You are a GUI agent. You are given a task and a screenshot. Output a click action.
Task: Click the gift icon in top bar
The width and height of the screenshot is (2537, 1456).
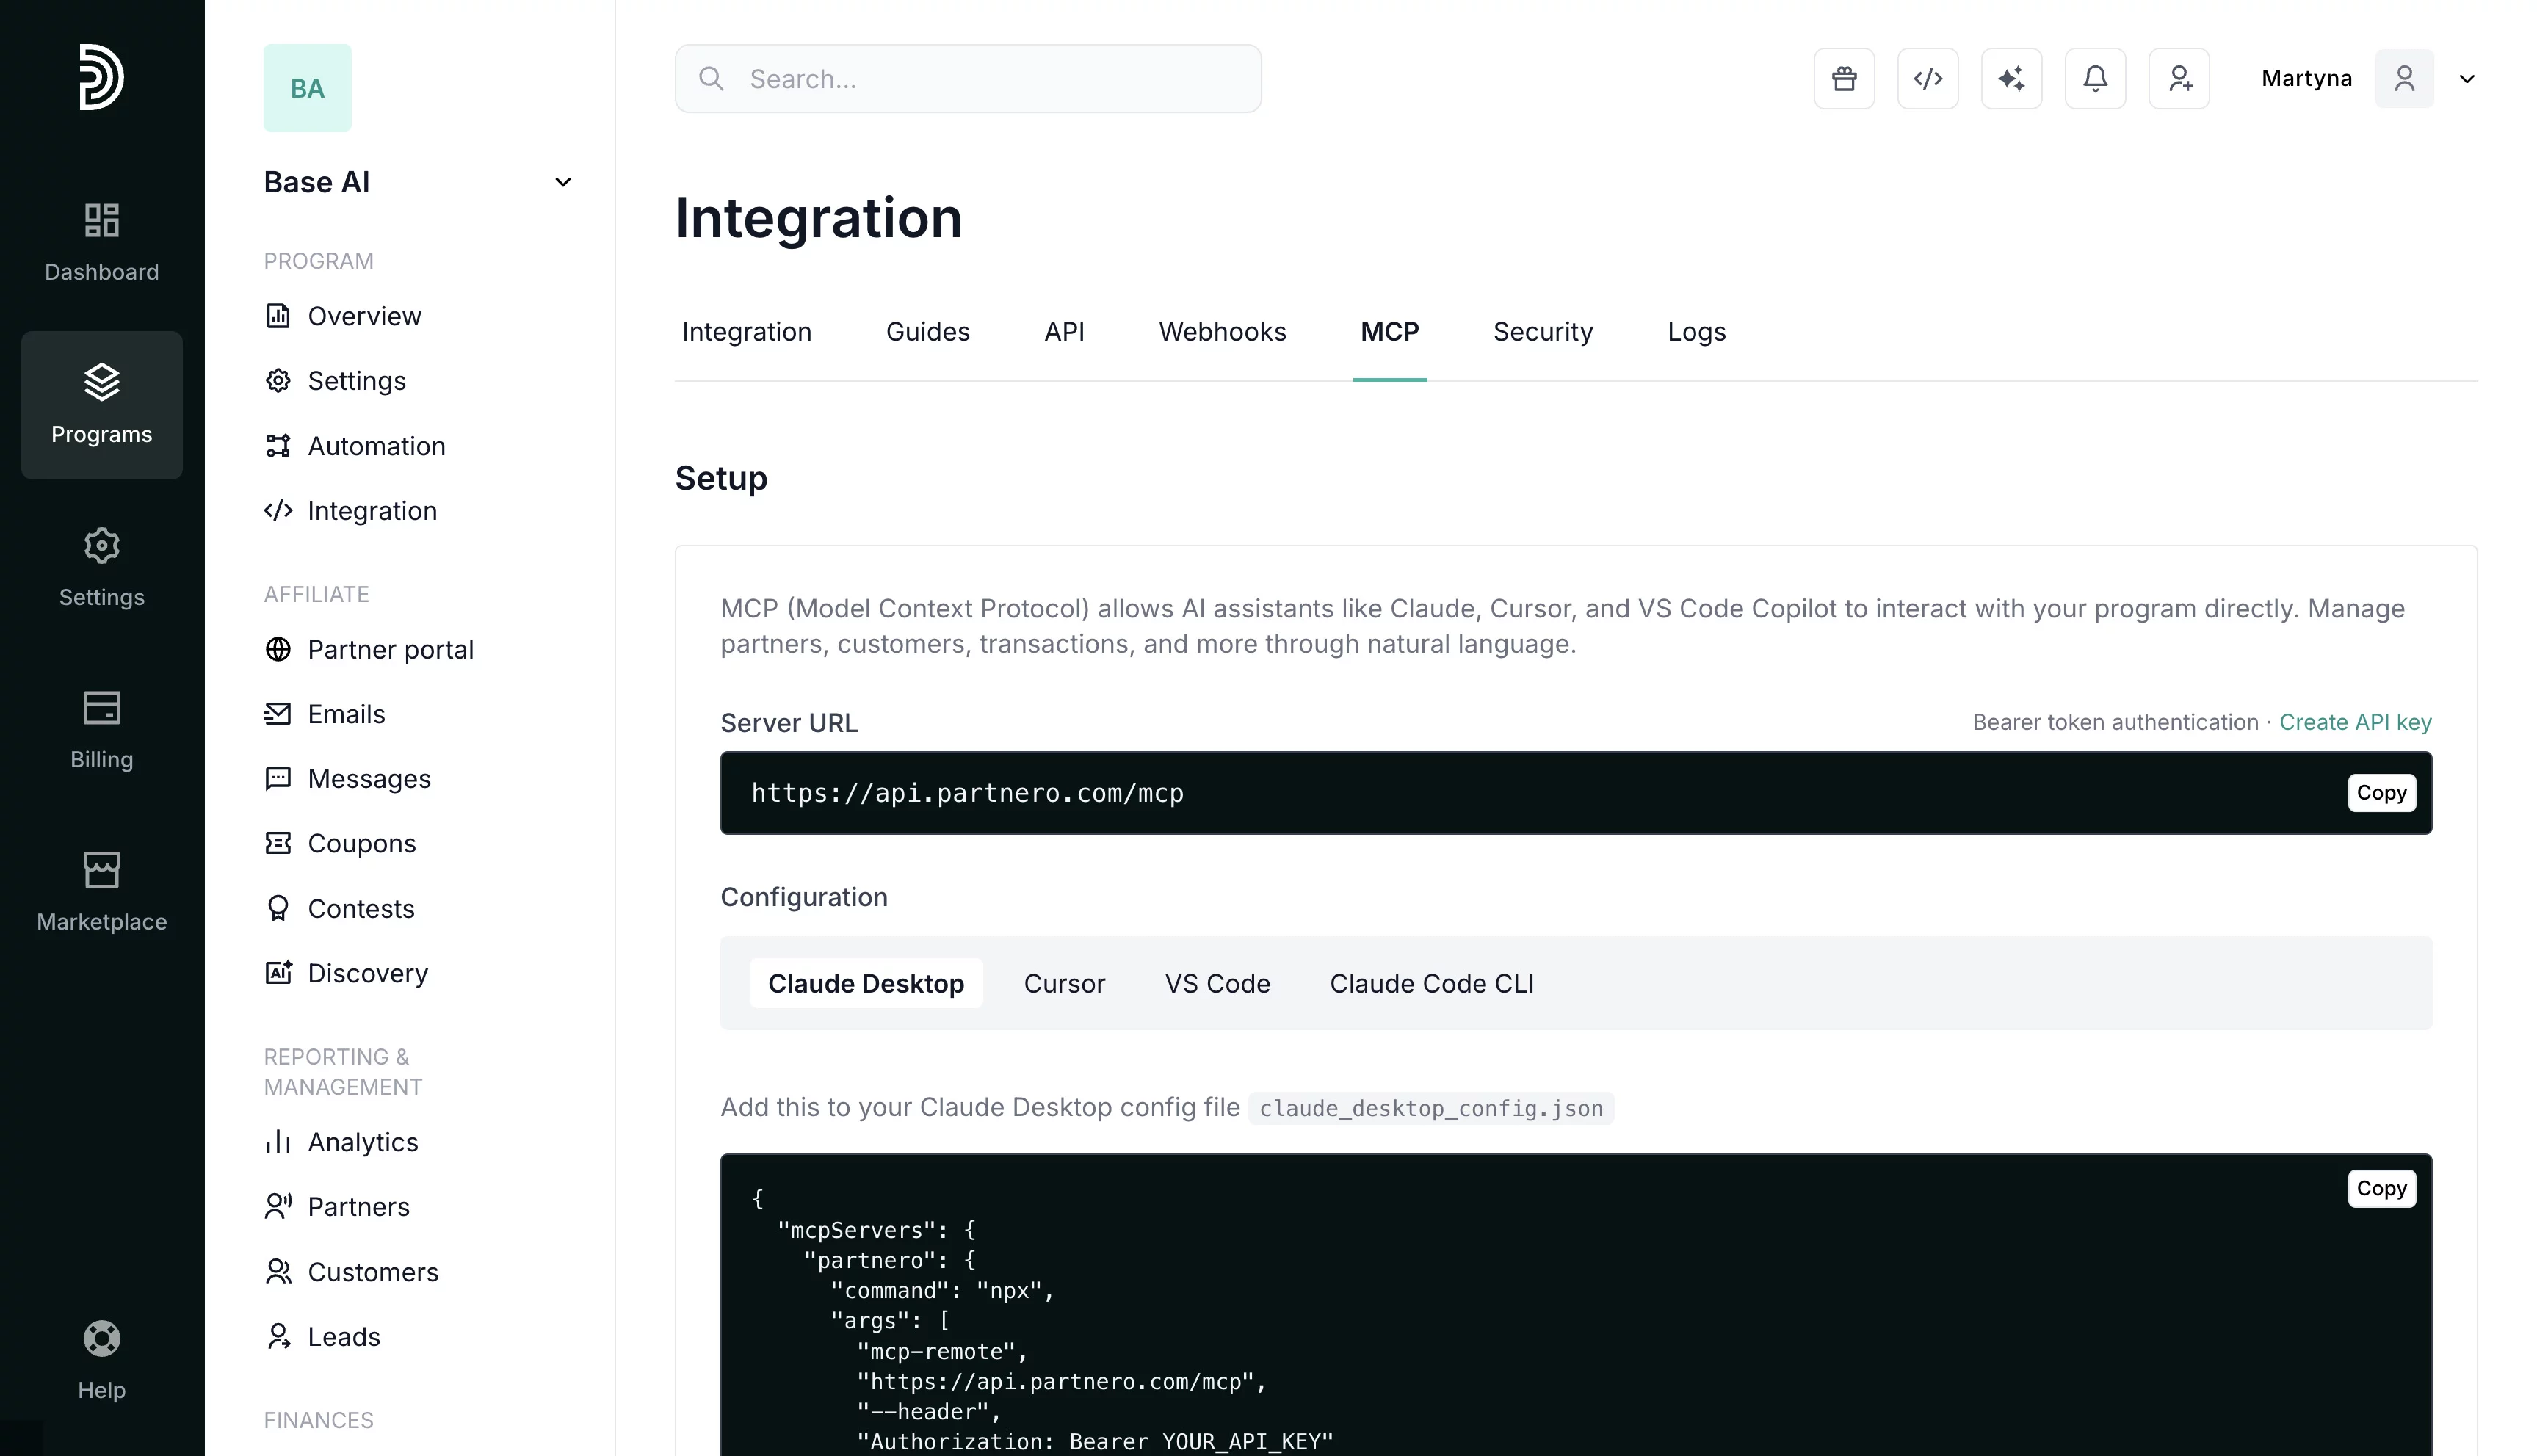coord(1844,78)
